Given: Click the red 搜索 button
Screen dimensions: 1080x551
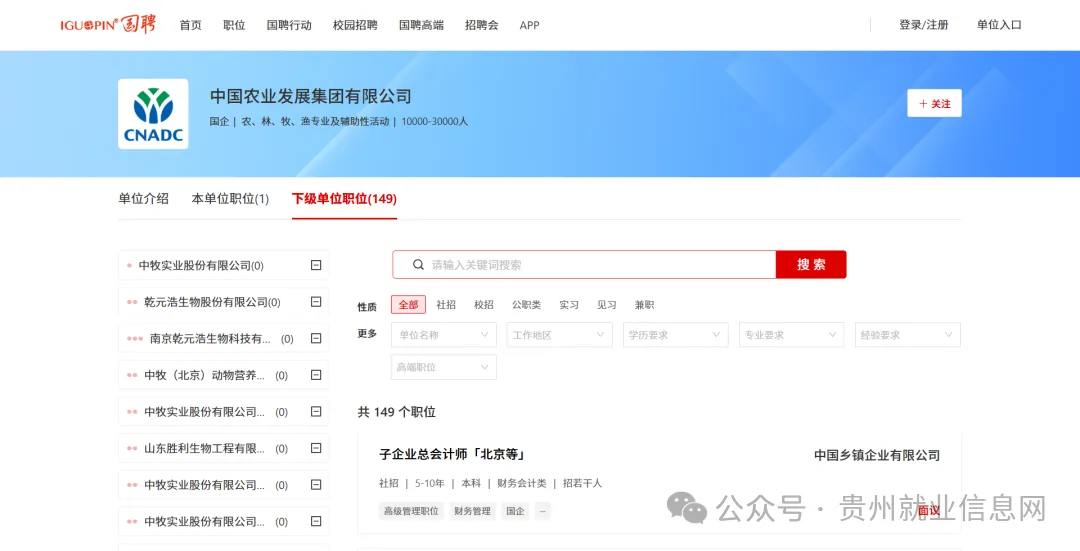Looking at the screenshot, I should click(811, 264).
